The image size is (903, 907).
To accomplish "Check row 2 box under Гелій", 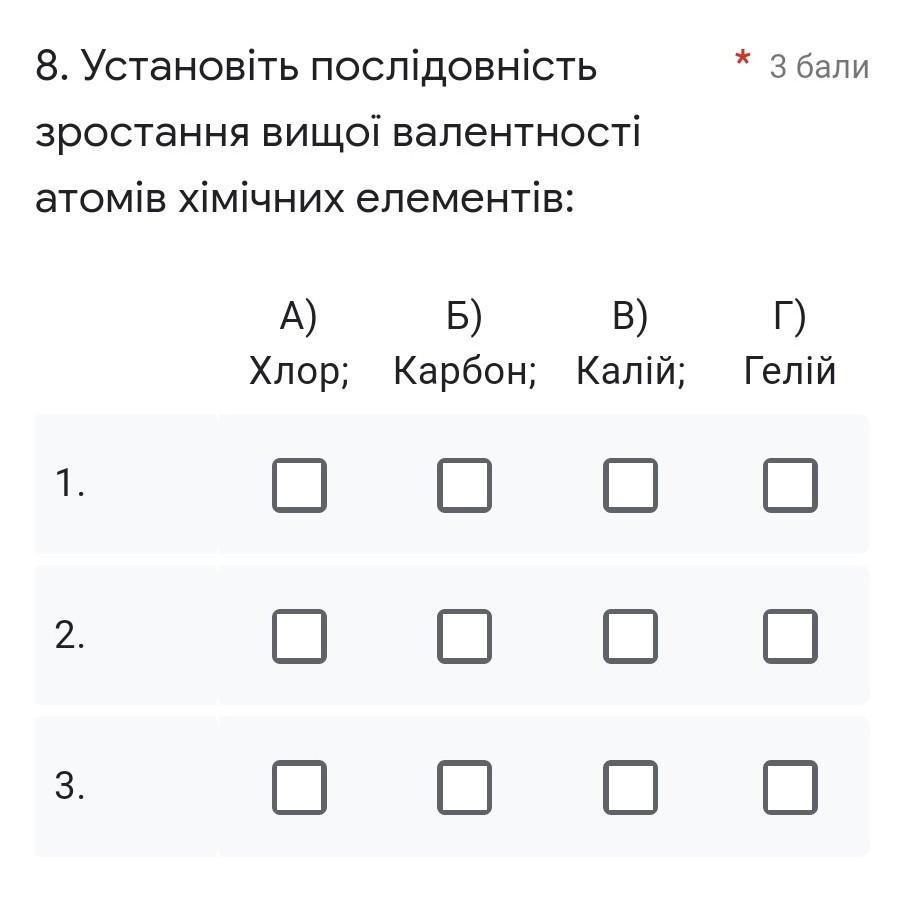I will (790, 636).
